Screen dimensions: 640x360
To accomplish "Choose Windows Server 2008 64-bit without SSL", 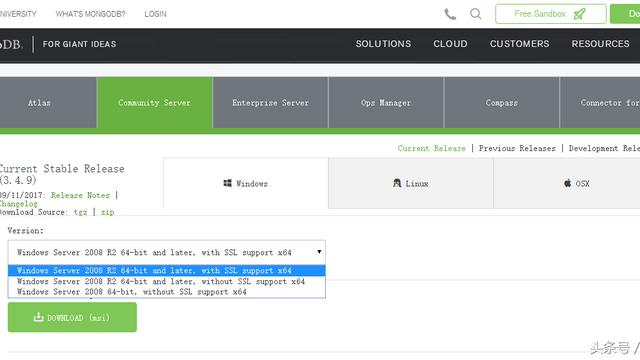I will tap(167, 292).
